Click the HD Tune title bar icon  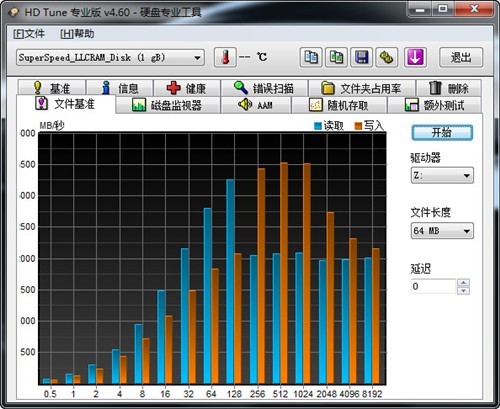[13, 12]
